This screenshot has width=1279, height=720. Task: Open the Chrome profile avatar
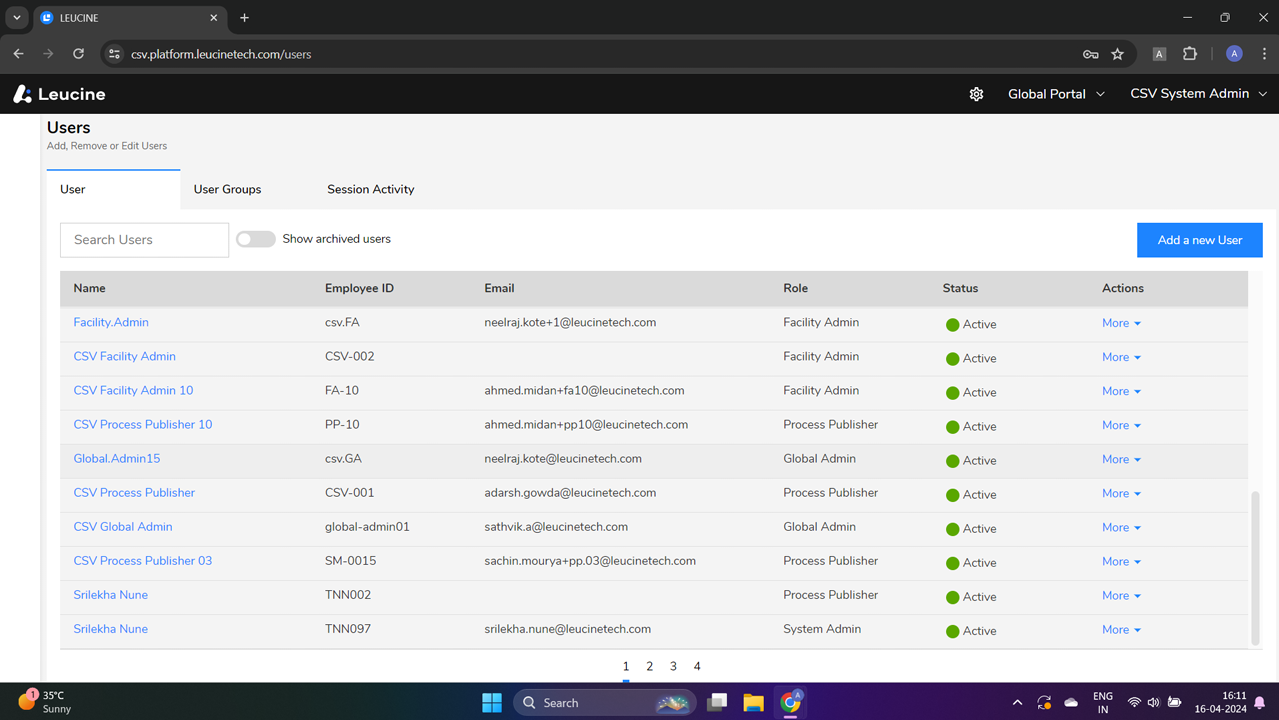click(x=1234, y=54)
